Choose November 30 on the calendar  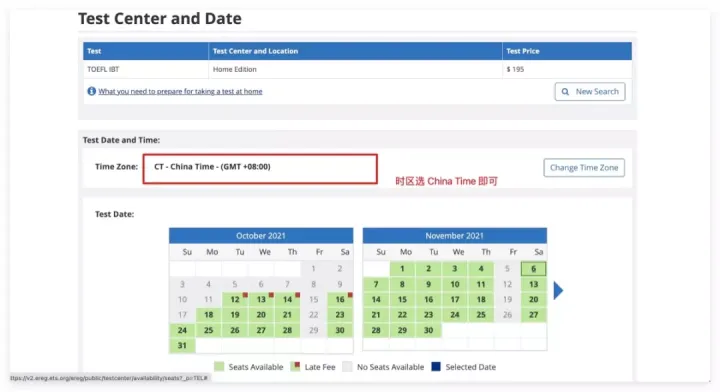point(428,330)
